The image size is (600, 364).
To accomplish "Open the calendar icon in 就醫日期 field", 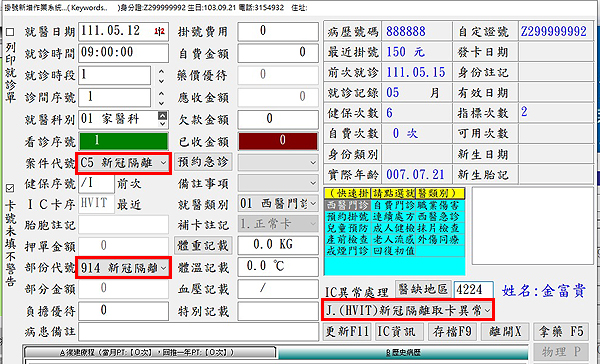I will [x=160, y=31].
